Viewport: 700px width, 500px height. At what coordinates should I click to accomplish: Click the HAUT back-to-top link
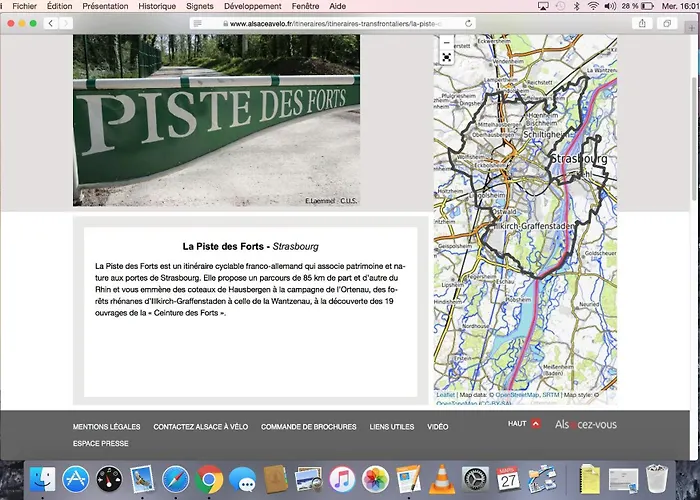(517, 424)
